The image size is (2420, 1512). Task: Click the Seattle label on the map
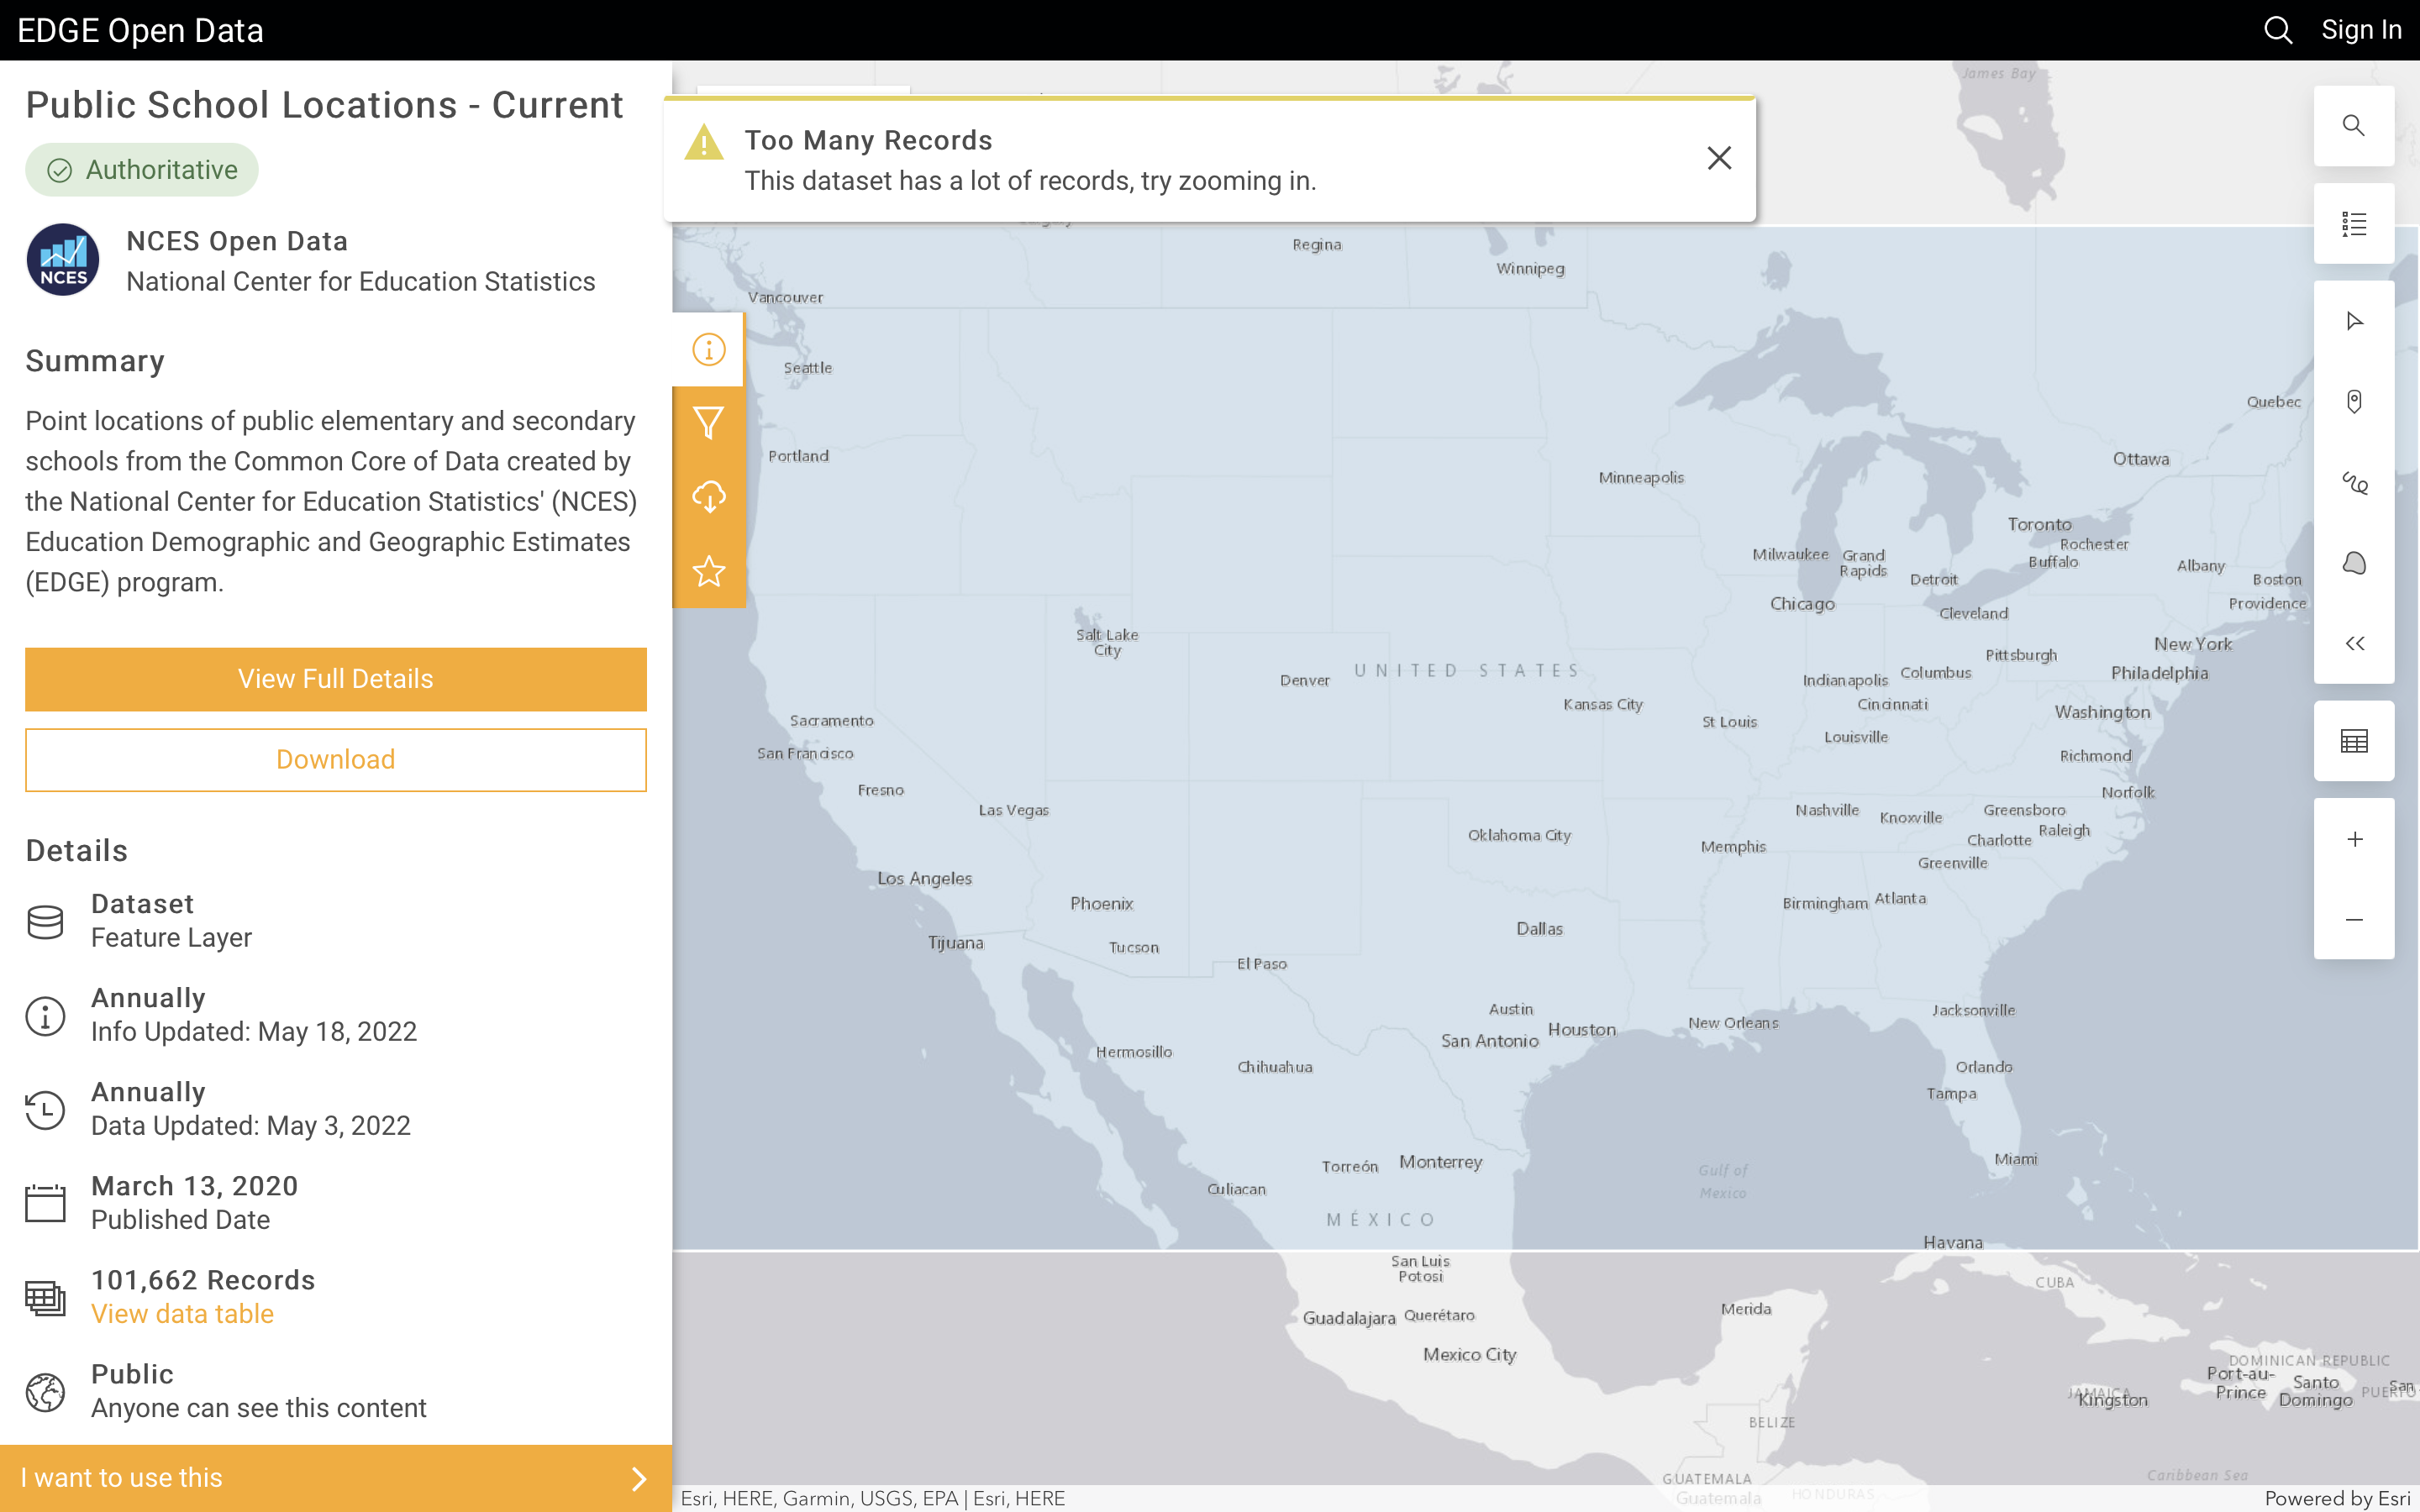pyautogui.click(x=808, y=368)
